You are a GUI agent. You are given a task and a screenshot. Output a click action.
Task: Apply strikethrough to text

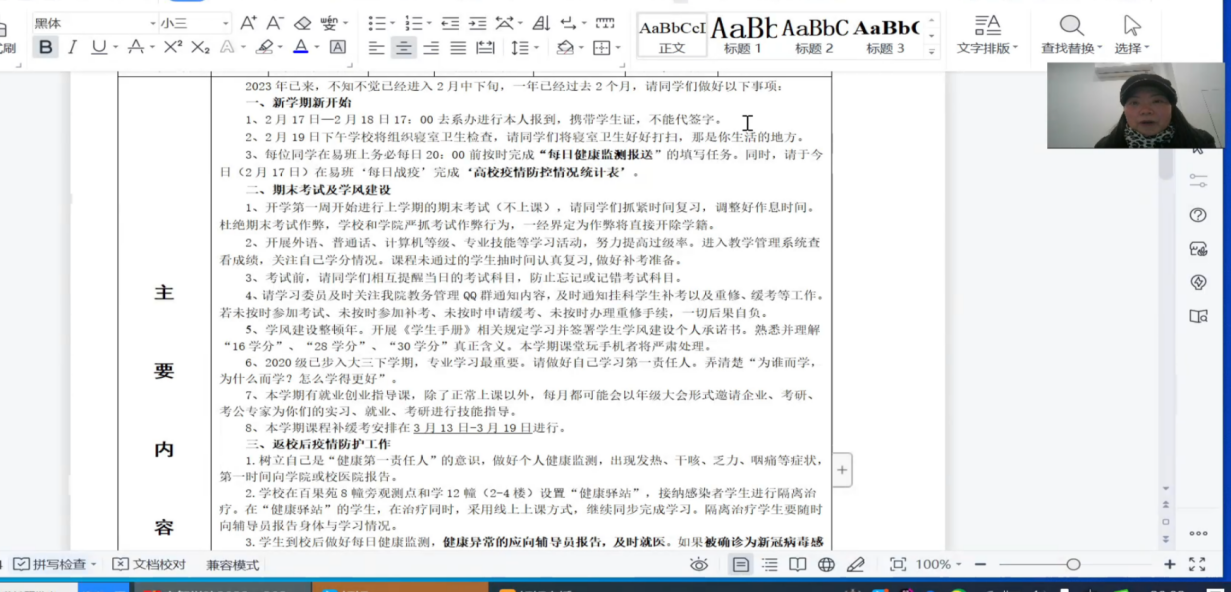coord(136,47)
